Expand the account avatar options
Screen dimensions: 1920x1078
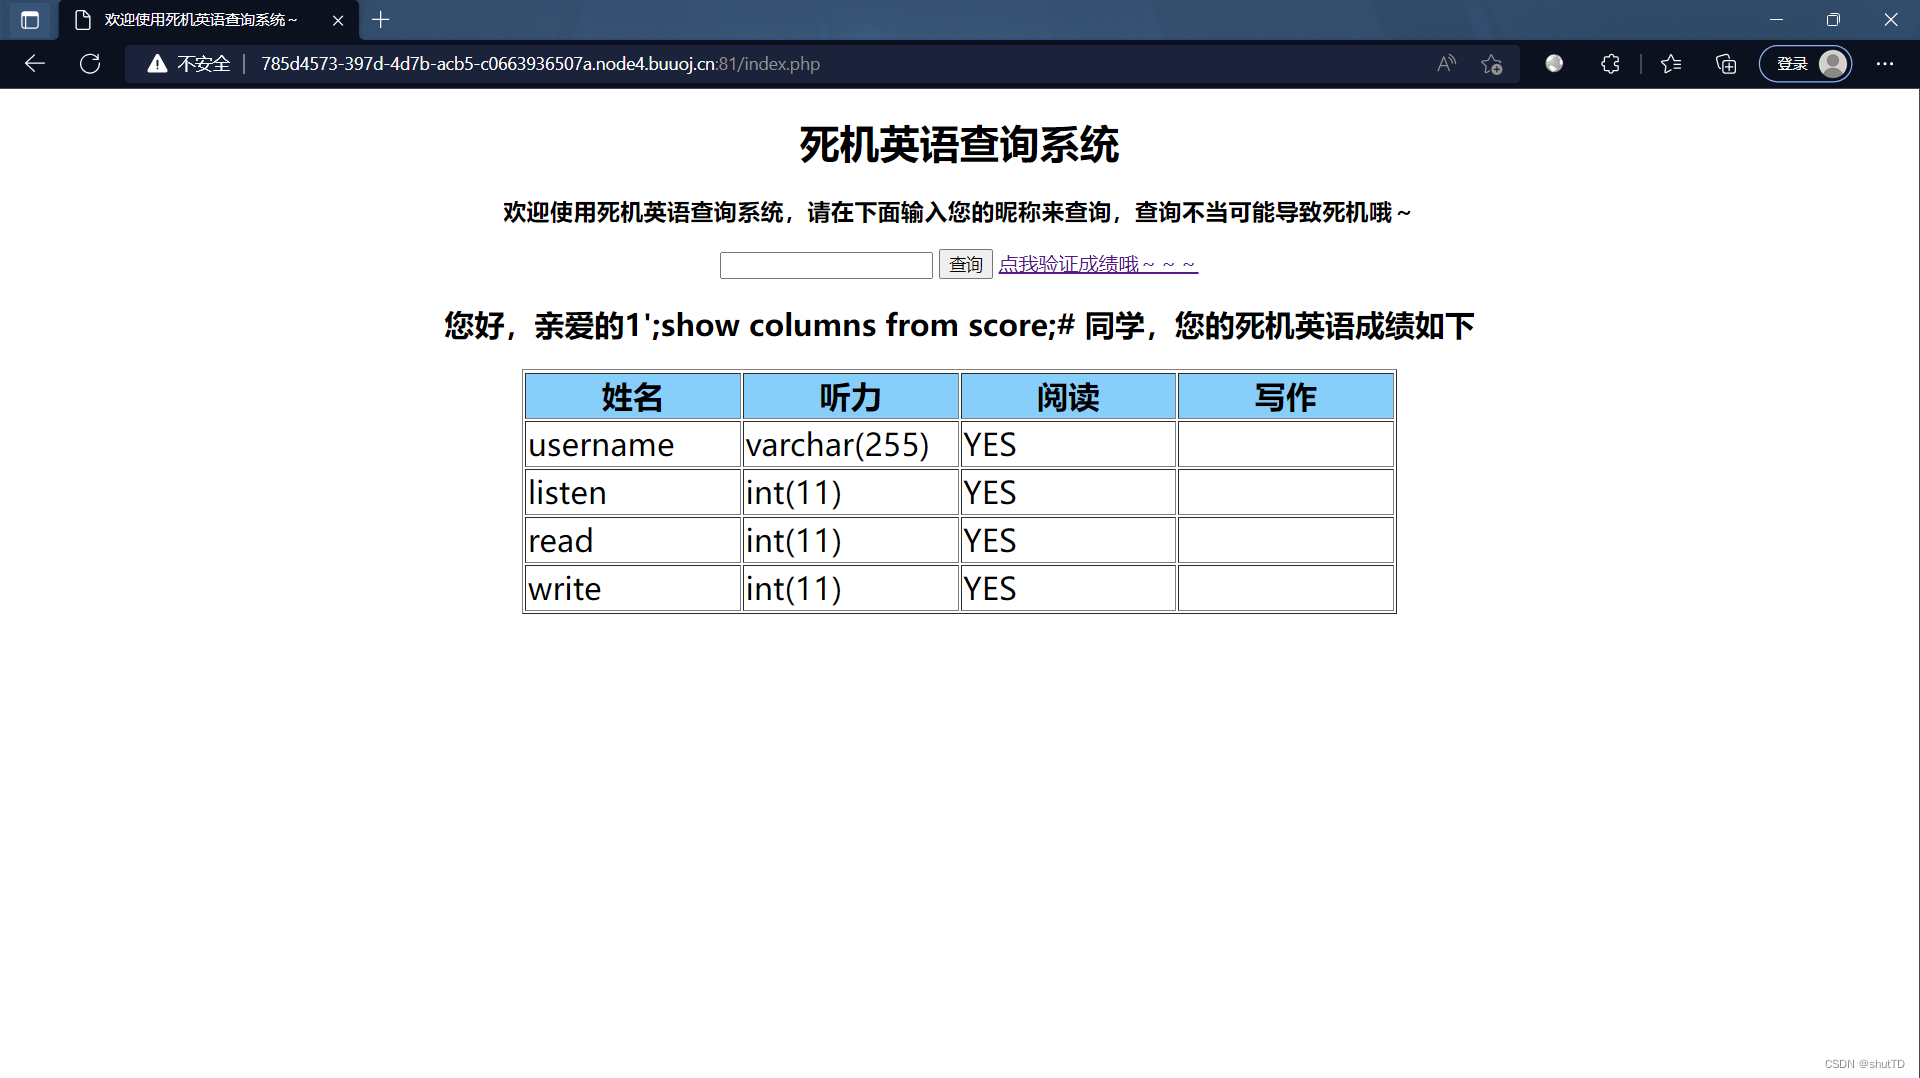tap(1831, 63)
